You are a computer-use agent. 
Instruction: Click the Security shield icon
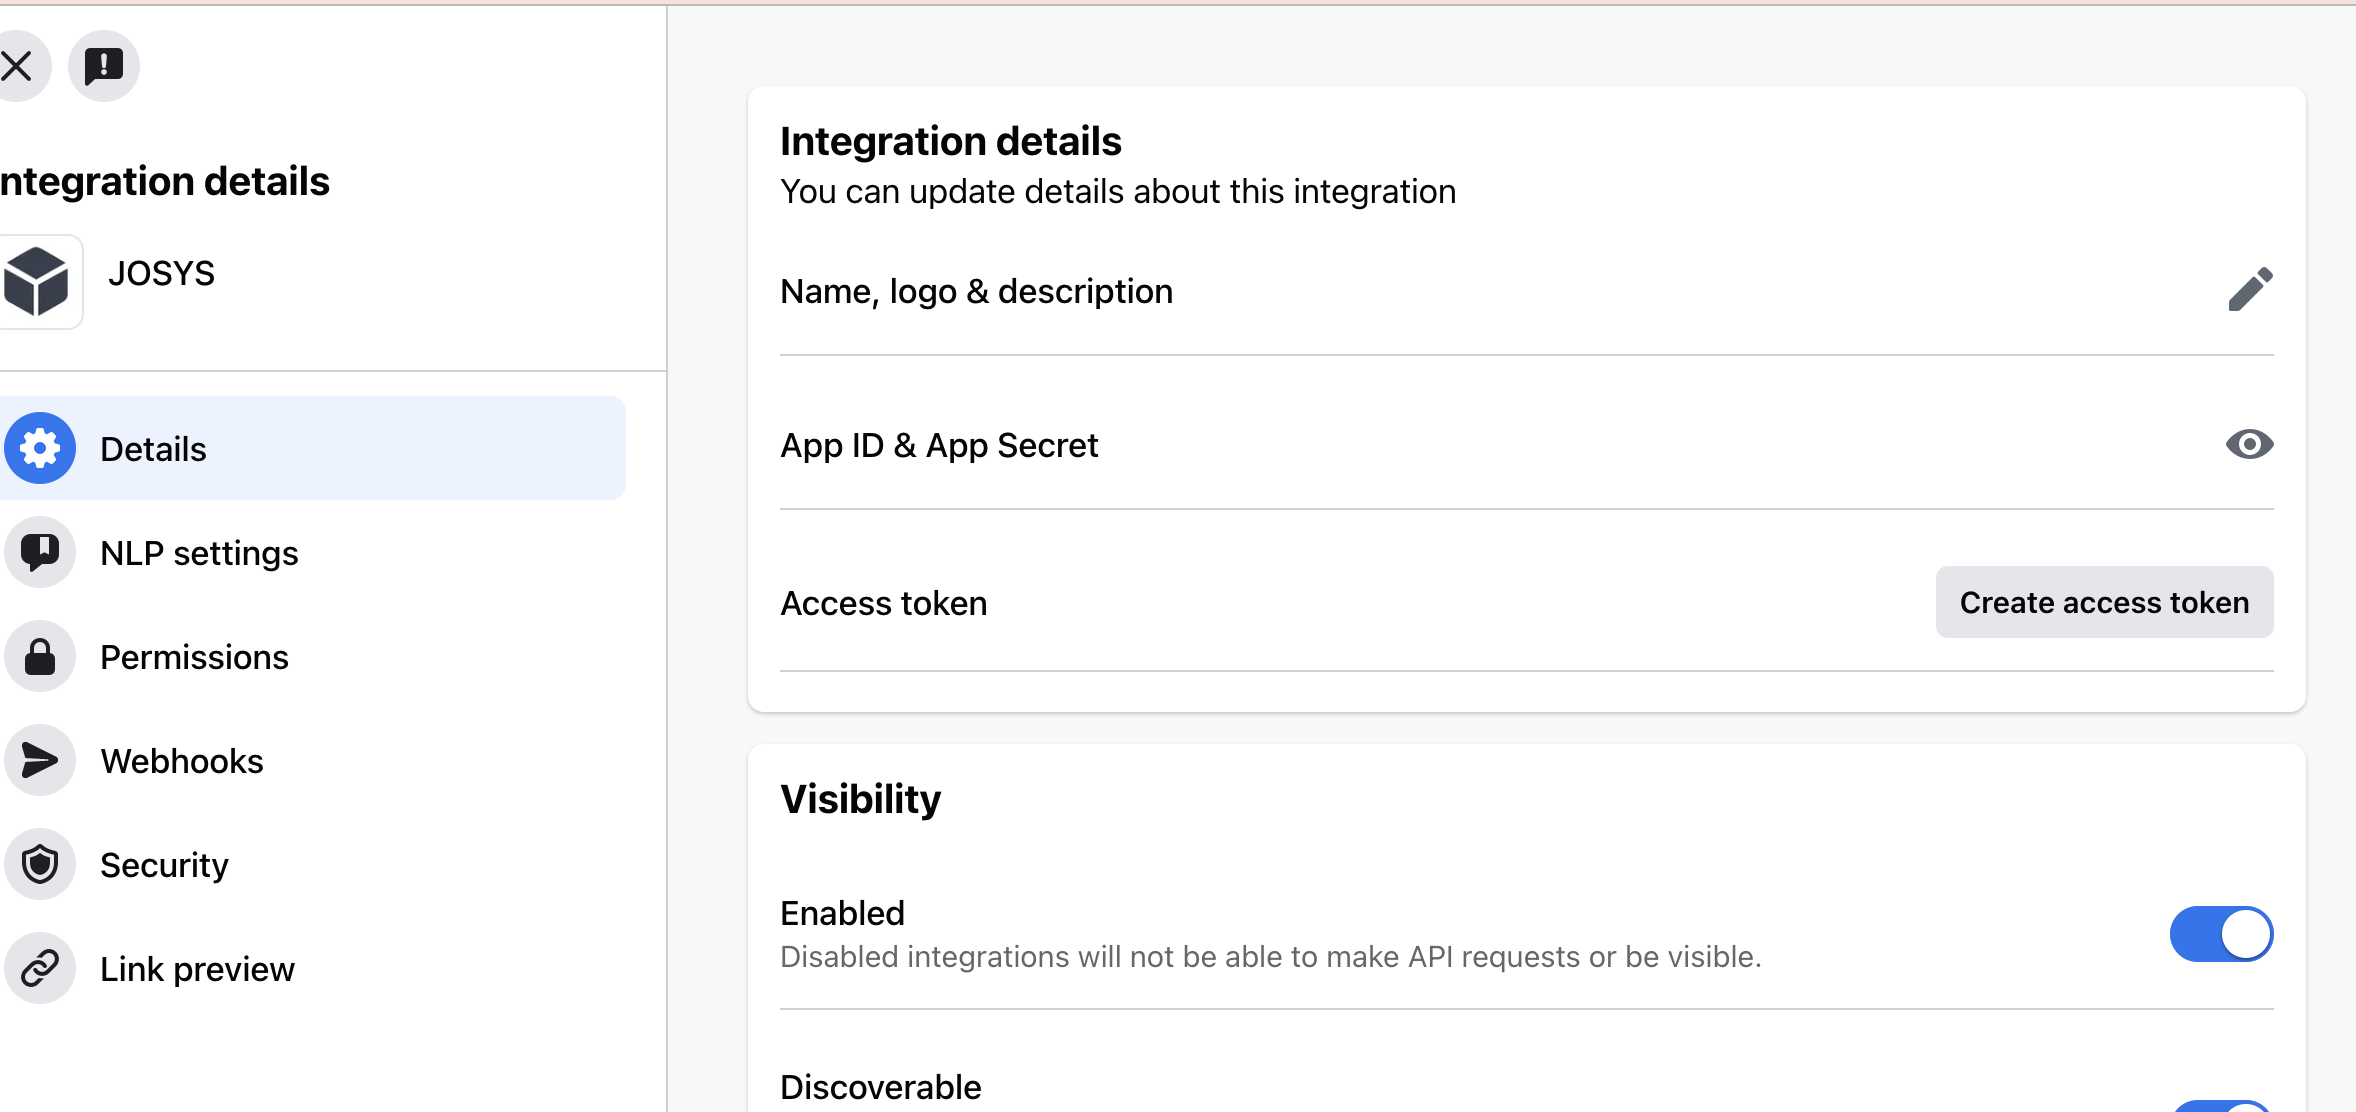[40, 865]
